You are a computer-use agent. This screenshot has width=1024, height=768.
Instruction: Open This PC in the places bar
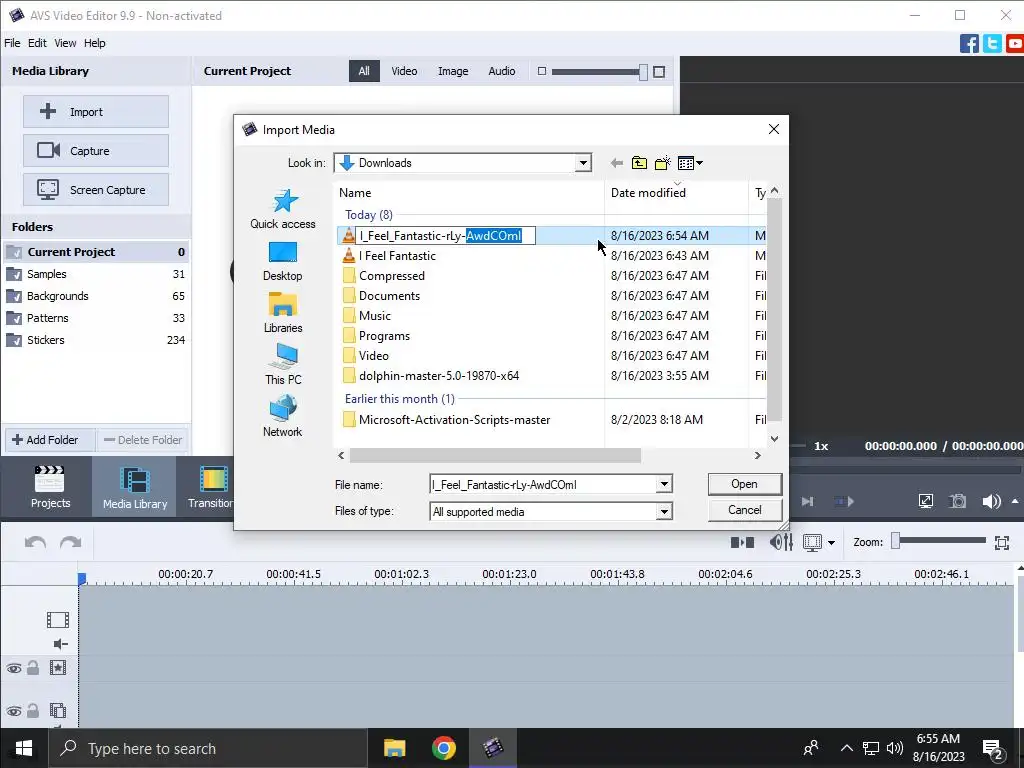click(x=283, y=365)
